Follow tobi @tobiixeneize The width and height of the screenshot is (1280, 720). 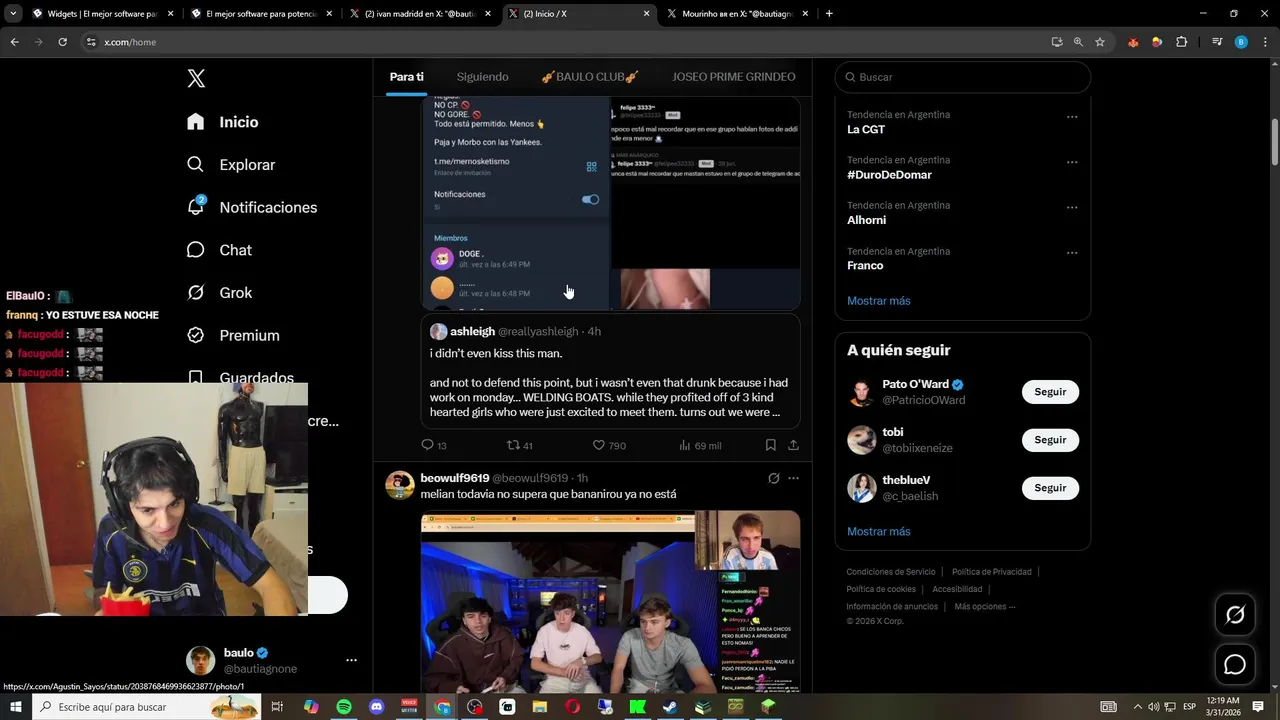click(x=1050, y=440)
